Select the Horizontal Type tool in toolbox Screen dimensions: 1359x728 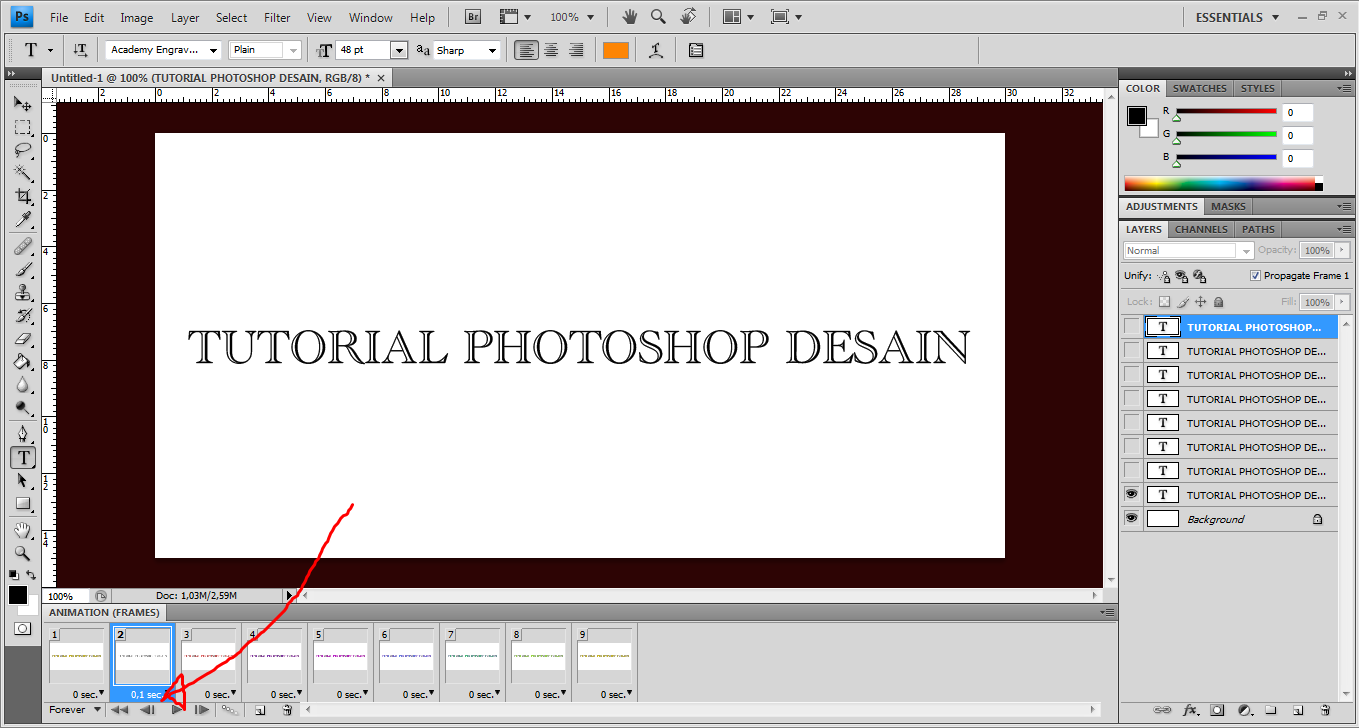point(22,457)
